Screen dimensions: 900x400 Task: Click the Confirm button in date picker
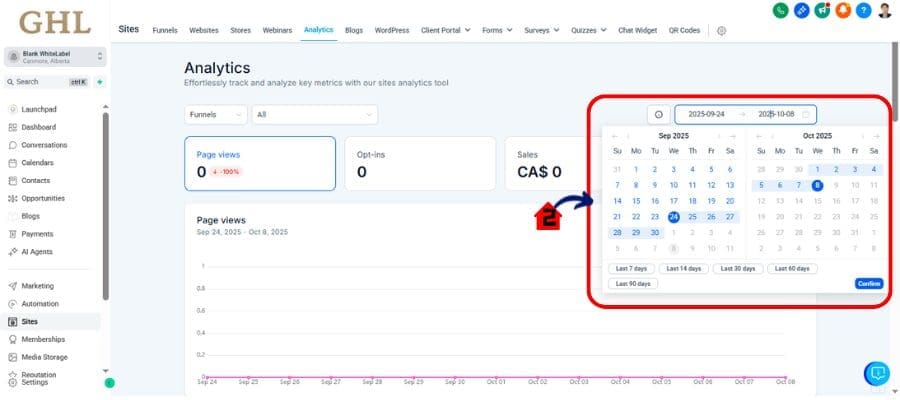pyautogui.click(x=868, y=283)
